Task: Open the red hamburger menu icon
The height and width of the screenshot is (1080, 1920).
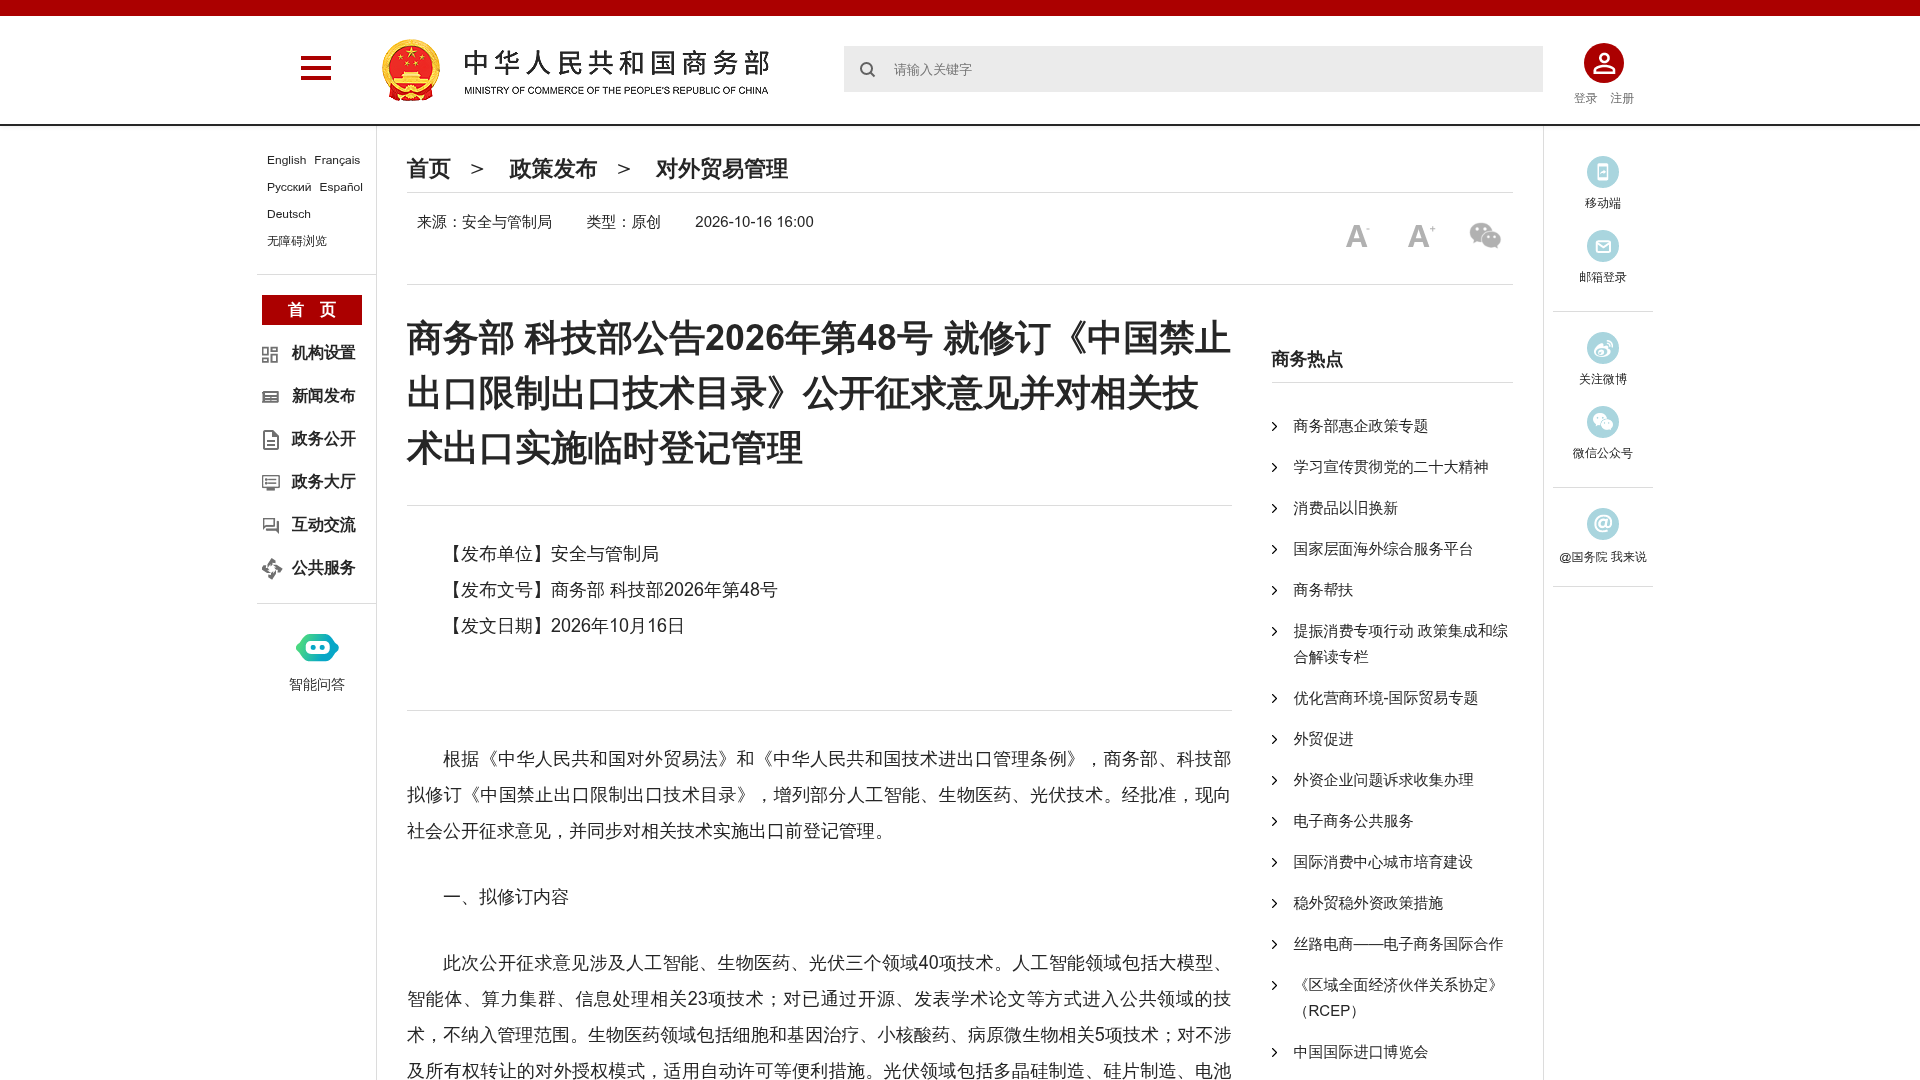Action: 316,68
